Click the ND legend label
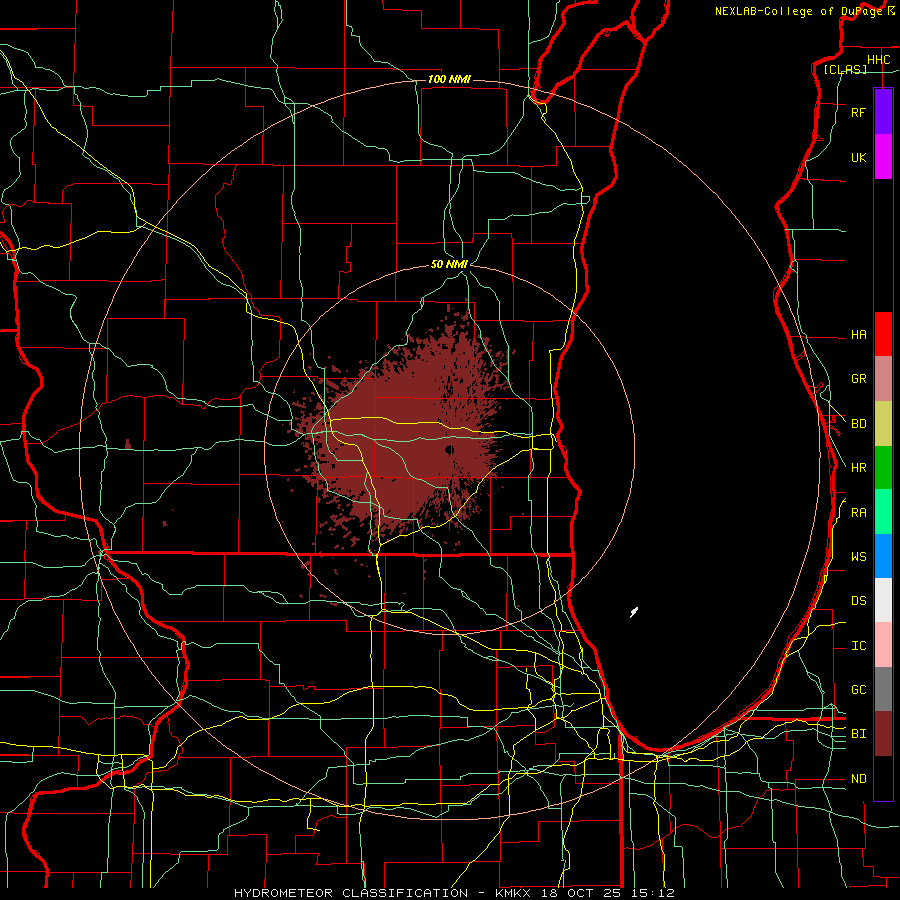The height and width of the screenshot is (900, 900). tap(858, 779)
